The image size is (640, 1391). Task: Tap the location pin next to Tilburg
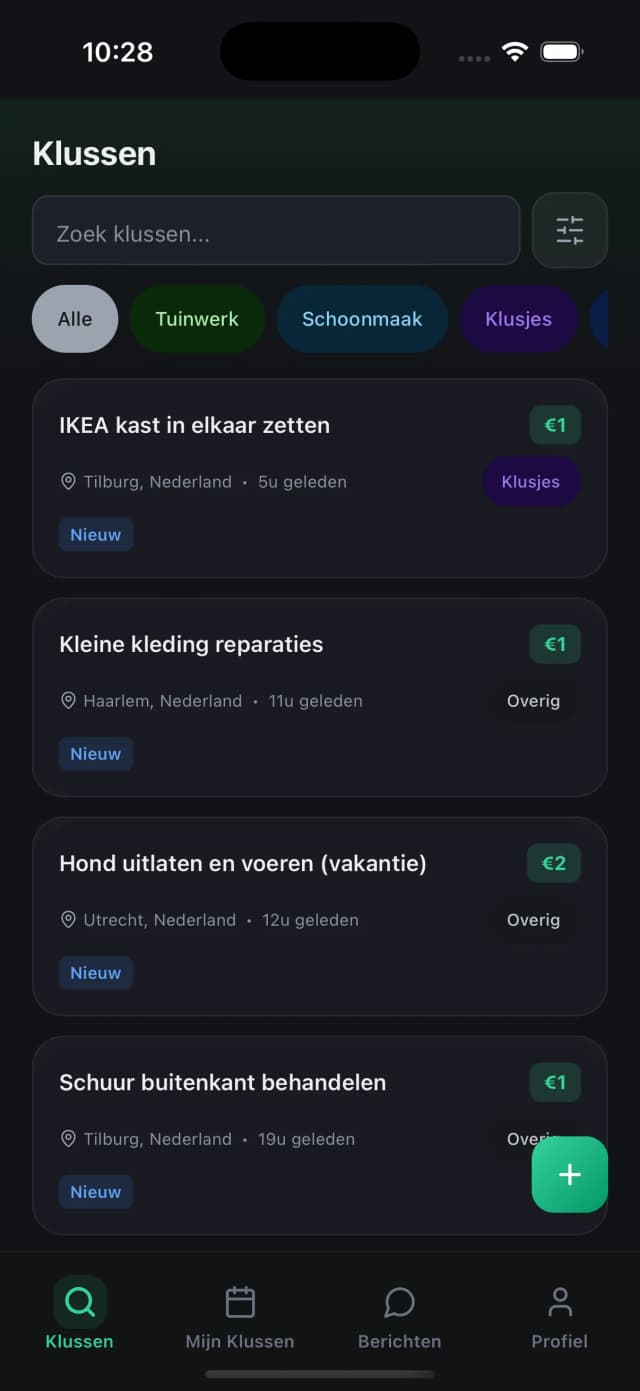(68, 481)
